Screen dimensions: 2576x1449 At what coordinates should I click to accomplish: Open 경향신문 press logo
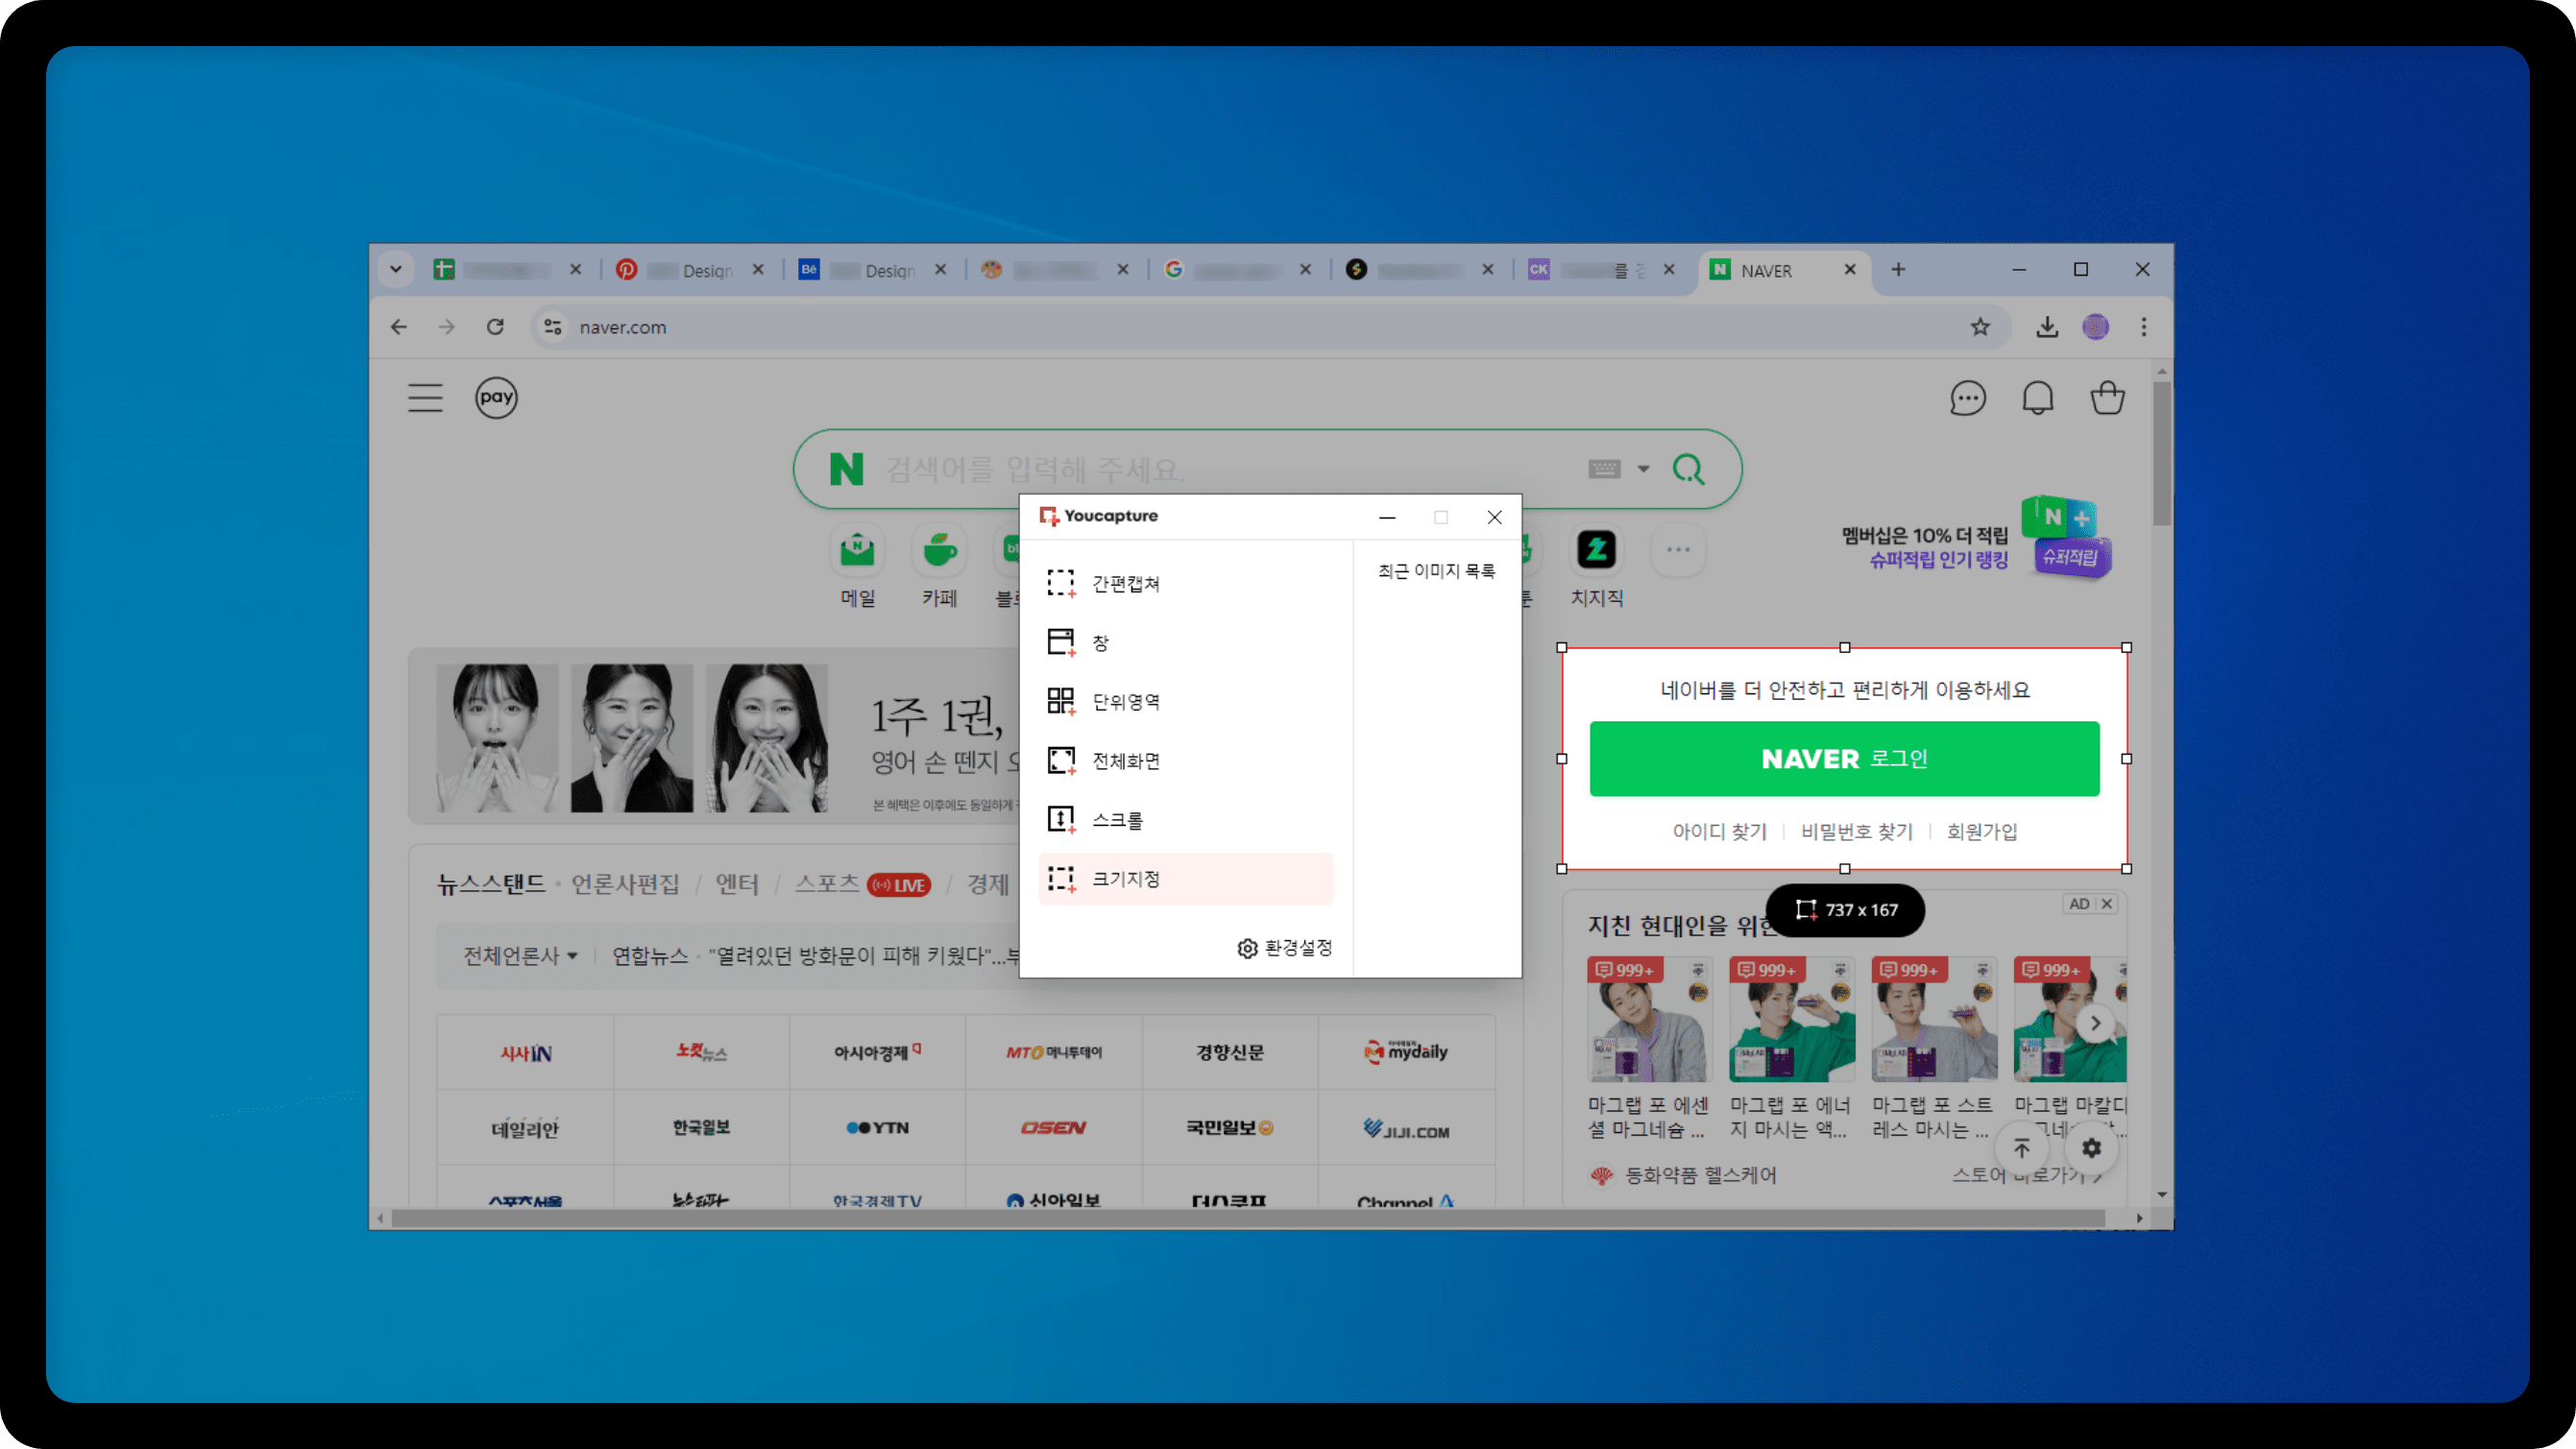[1230, 1052]
